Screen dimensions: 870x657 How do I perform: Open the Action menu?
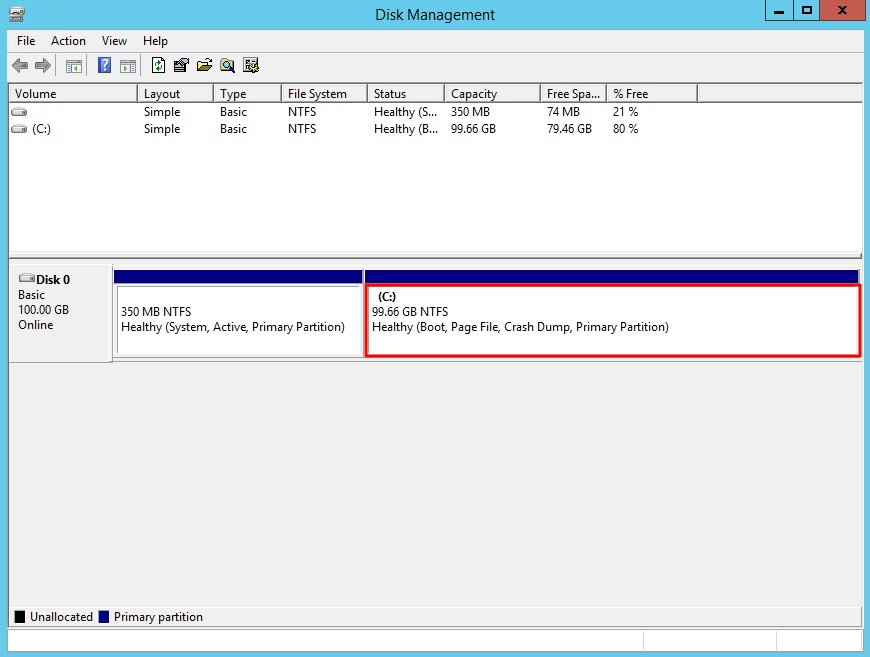coord(68,41)
